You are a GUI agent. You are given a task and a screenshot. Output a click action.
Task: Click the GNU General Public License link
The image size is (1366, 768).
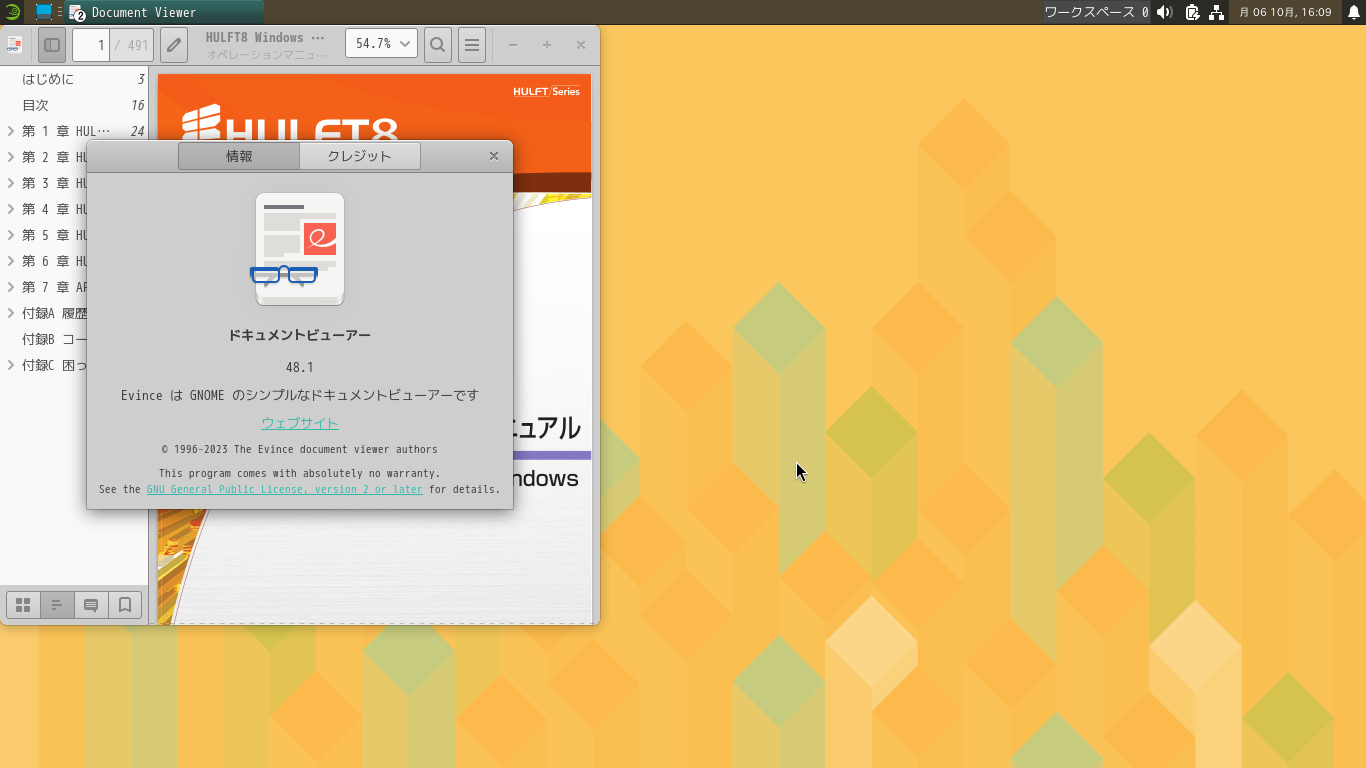pyautogui.click(x=284, y=489)
